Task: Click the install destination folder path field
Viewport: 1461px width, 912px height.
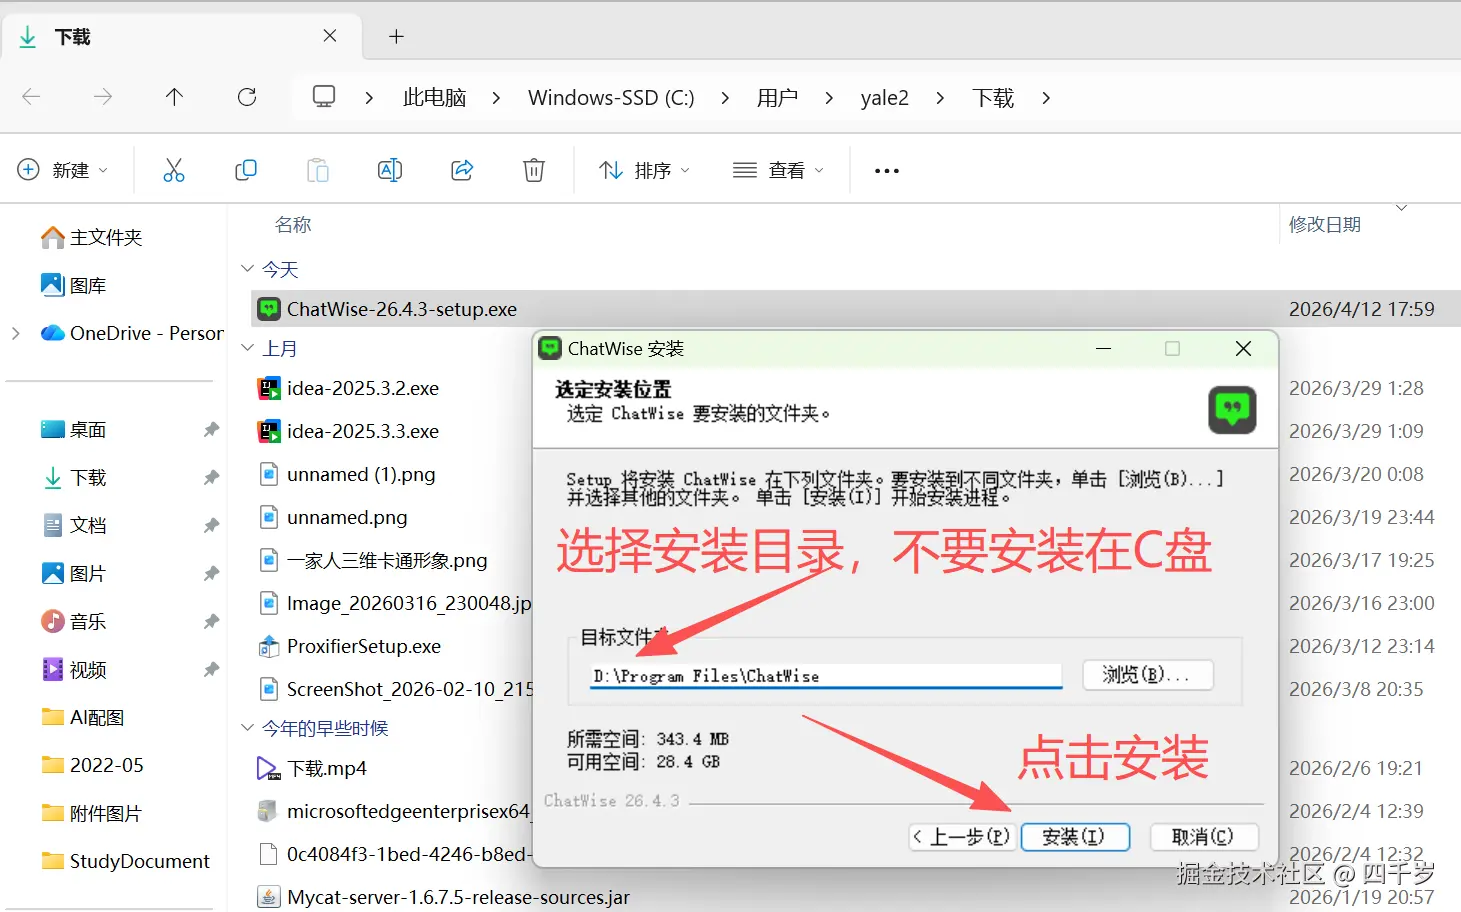Action: [825, 676]
